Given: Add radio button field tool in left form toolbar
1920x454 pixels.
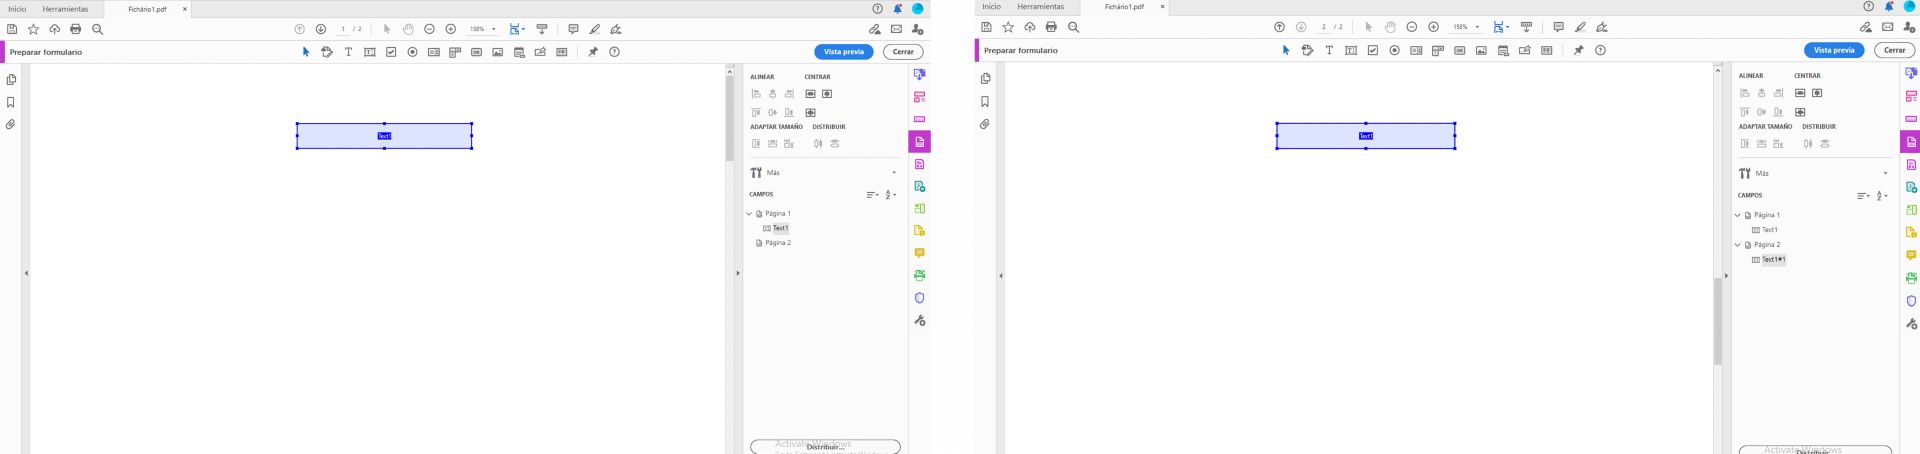Looking at the screenshot, I should click(412, 52).
